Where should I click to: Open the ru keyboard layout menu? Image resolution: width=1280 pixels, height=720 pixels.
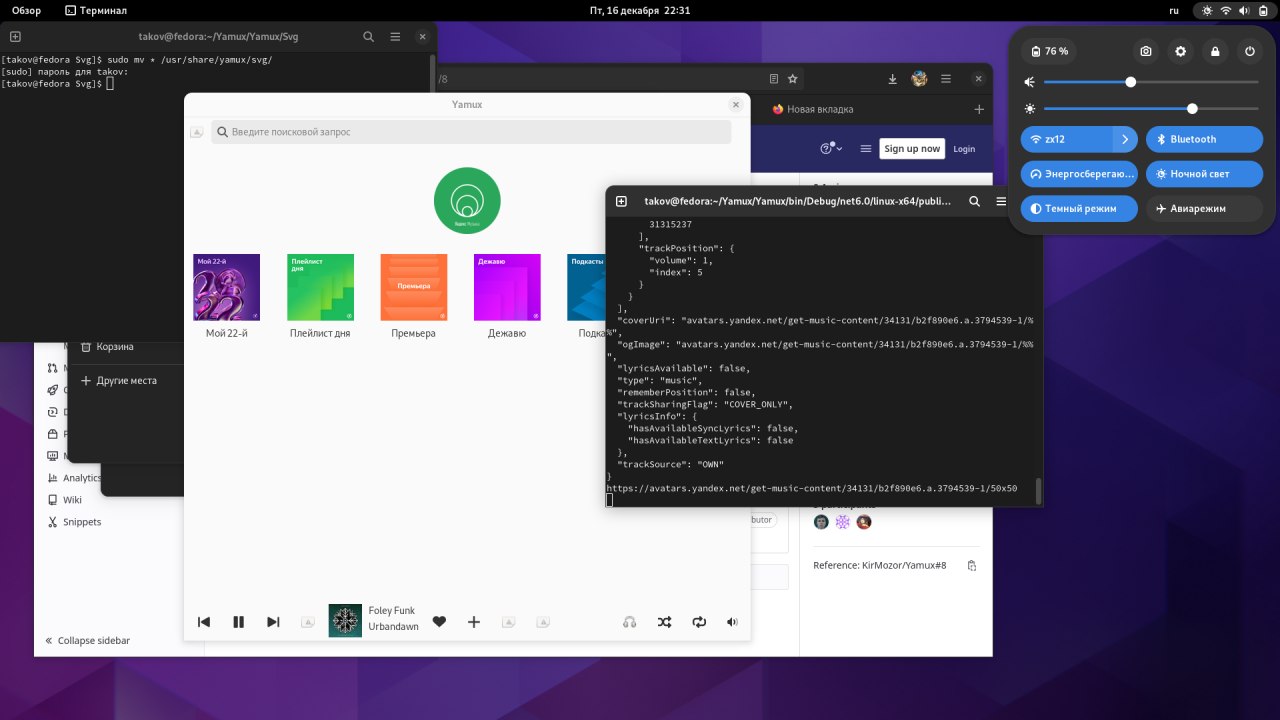(1173, 10)
